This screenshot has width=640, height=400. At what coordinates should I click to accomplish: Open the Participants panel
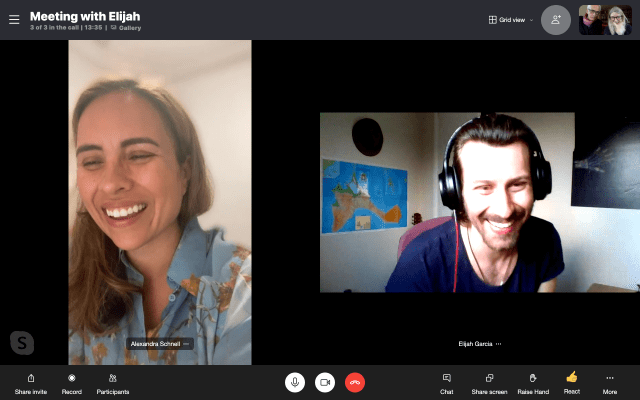coord(112,378)
